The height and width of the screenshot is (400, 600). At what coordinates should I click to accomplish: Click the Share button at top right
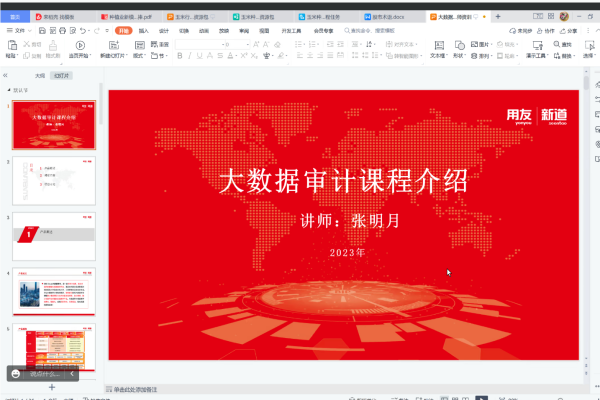pyautogui.click(x=570, y=31)
